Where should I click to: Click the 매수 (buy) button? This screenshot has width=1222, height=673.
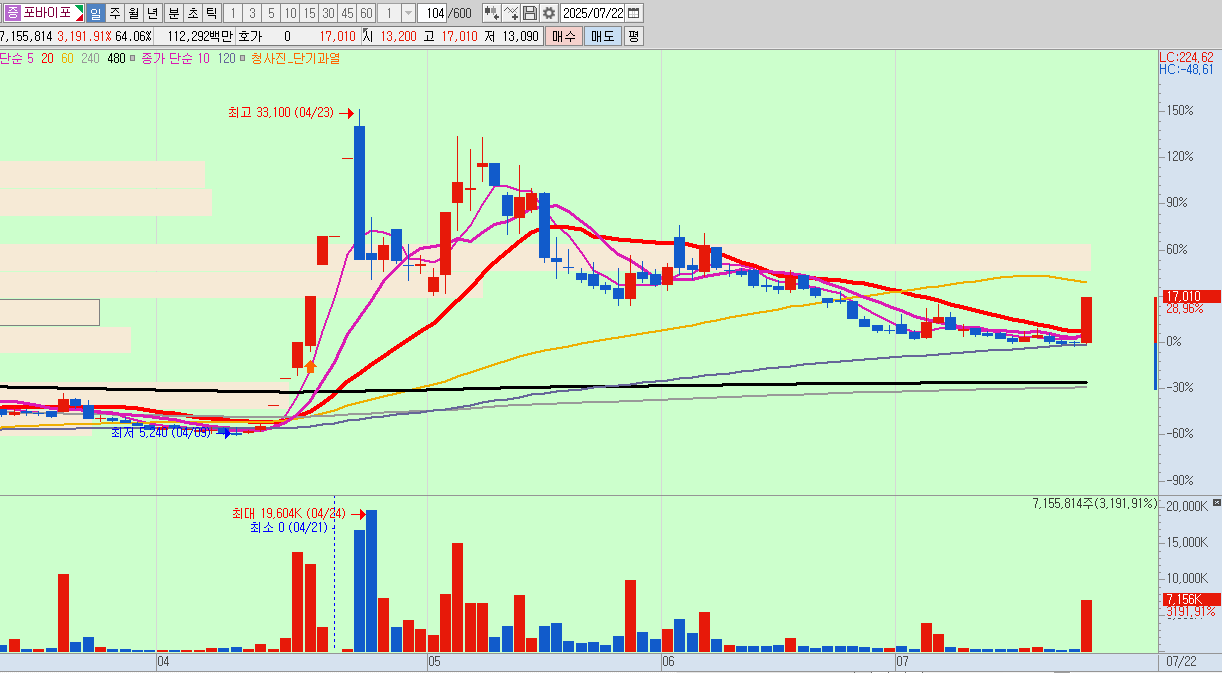(564, 36)
